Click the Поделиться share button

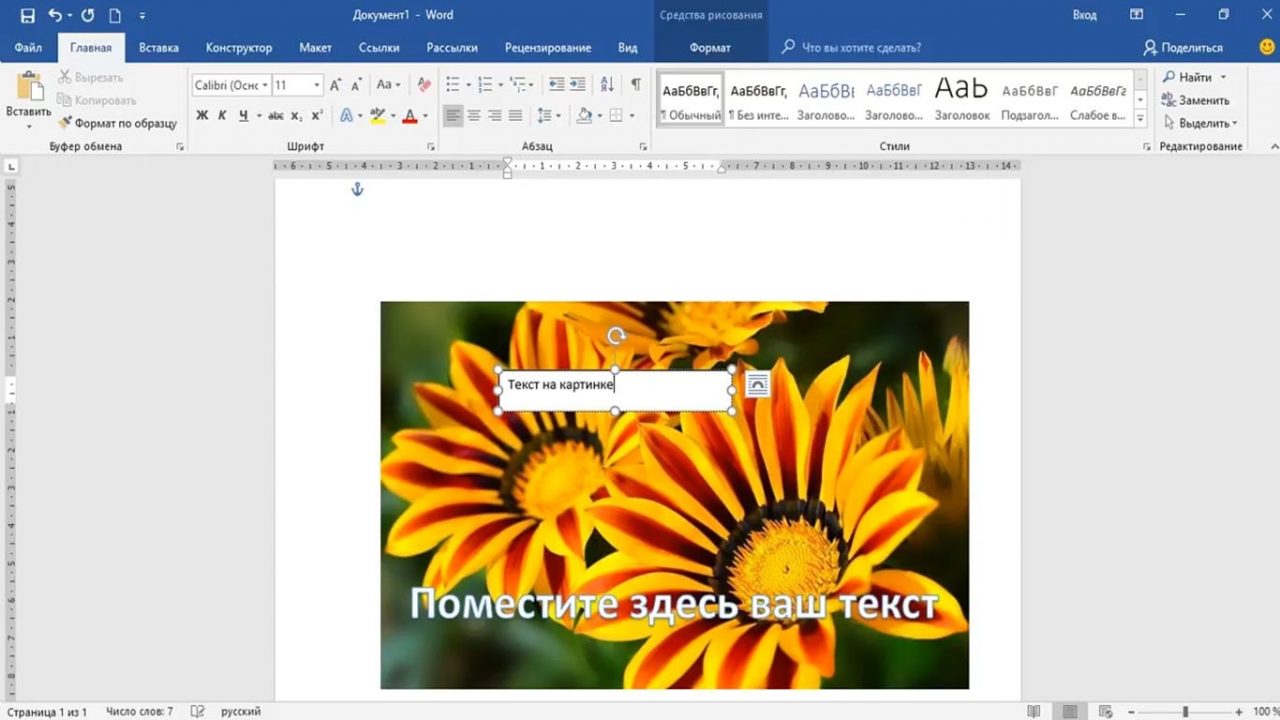(x=1183, y=47)
